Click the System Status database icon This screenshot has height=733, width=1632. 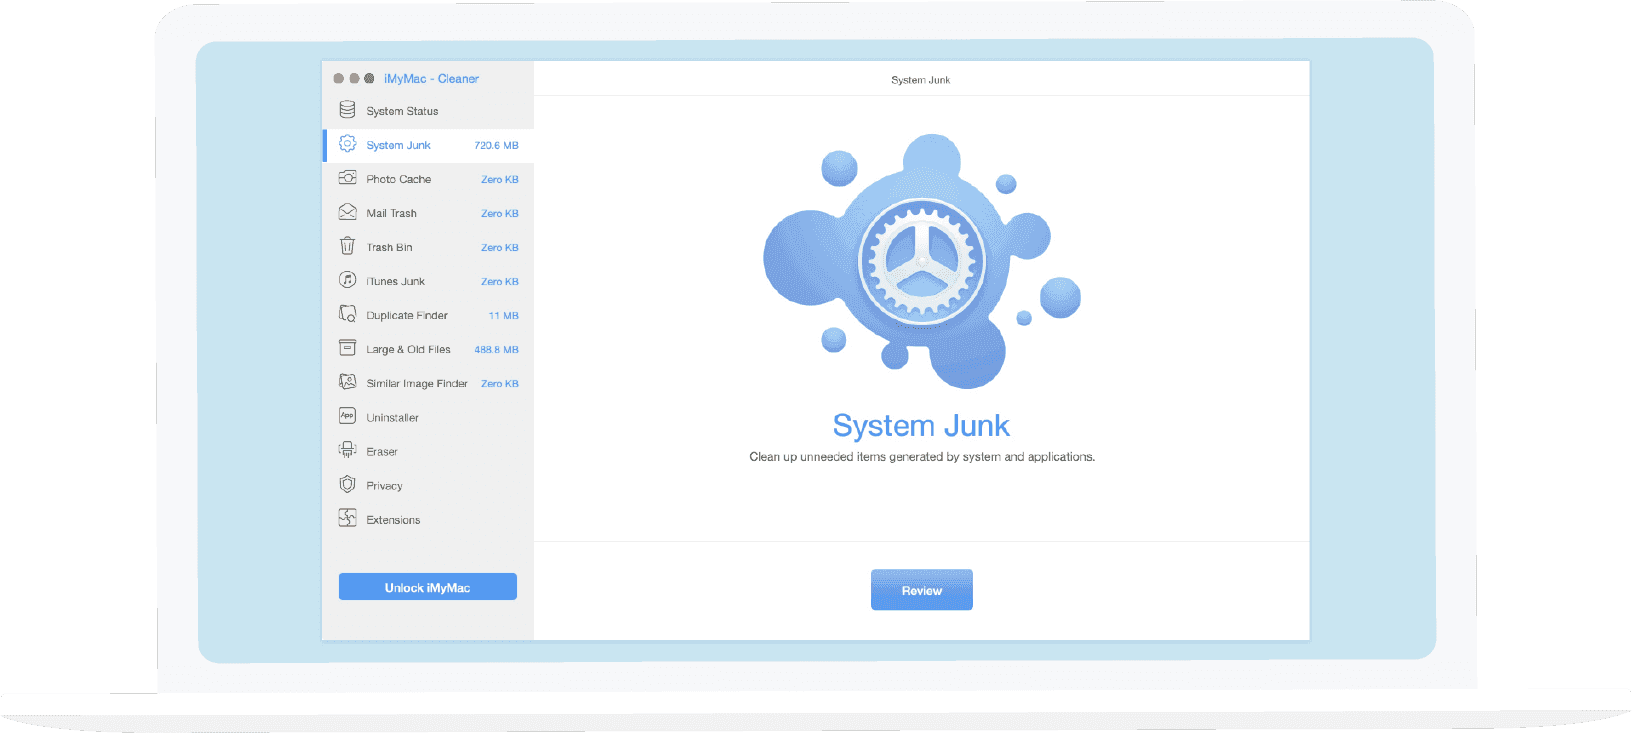point(347,110)
